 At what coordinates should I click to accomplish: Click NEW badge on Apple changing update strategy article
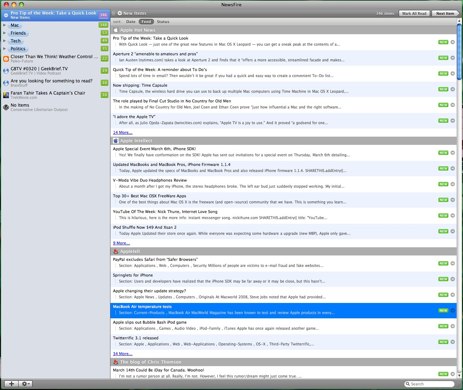pos(443,295)
